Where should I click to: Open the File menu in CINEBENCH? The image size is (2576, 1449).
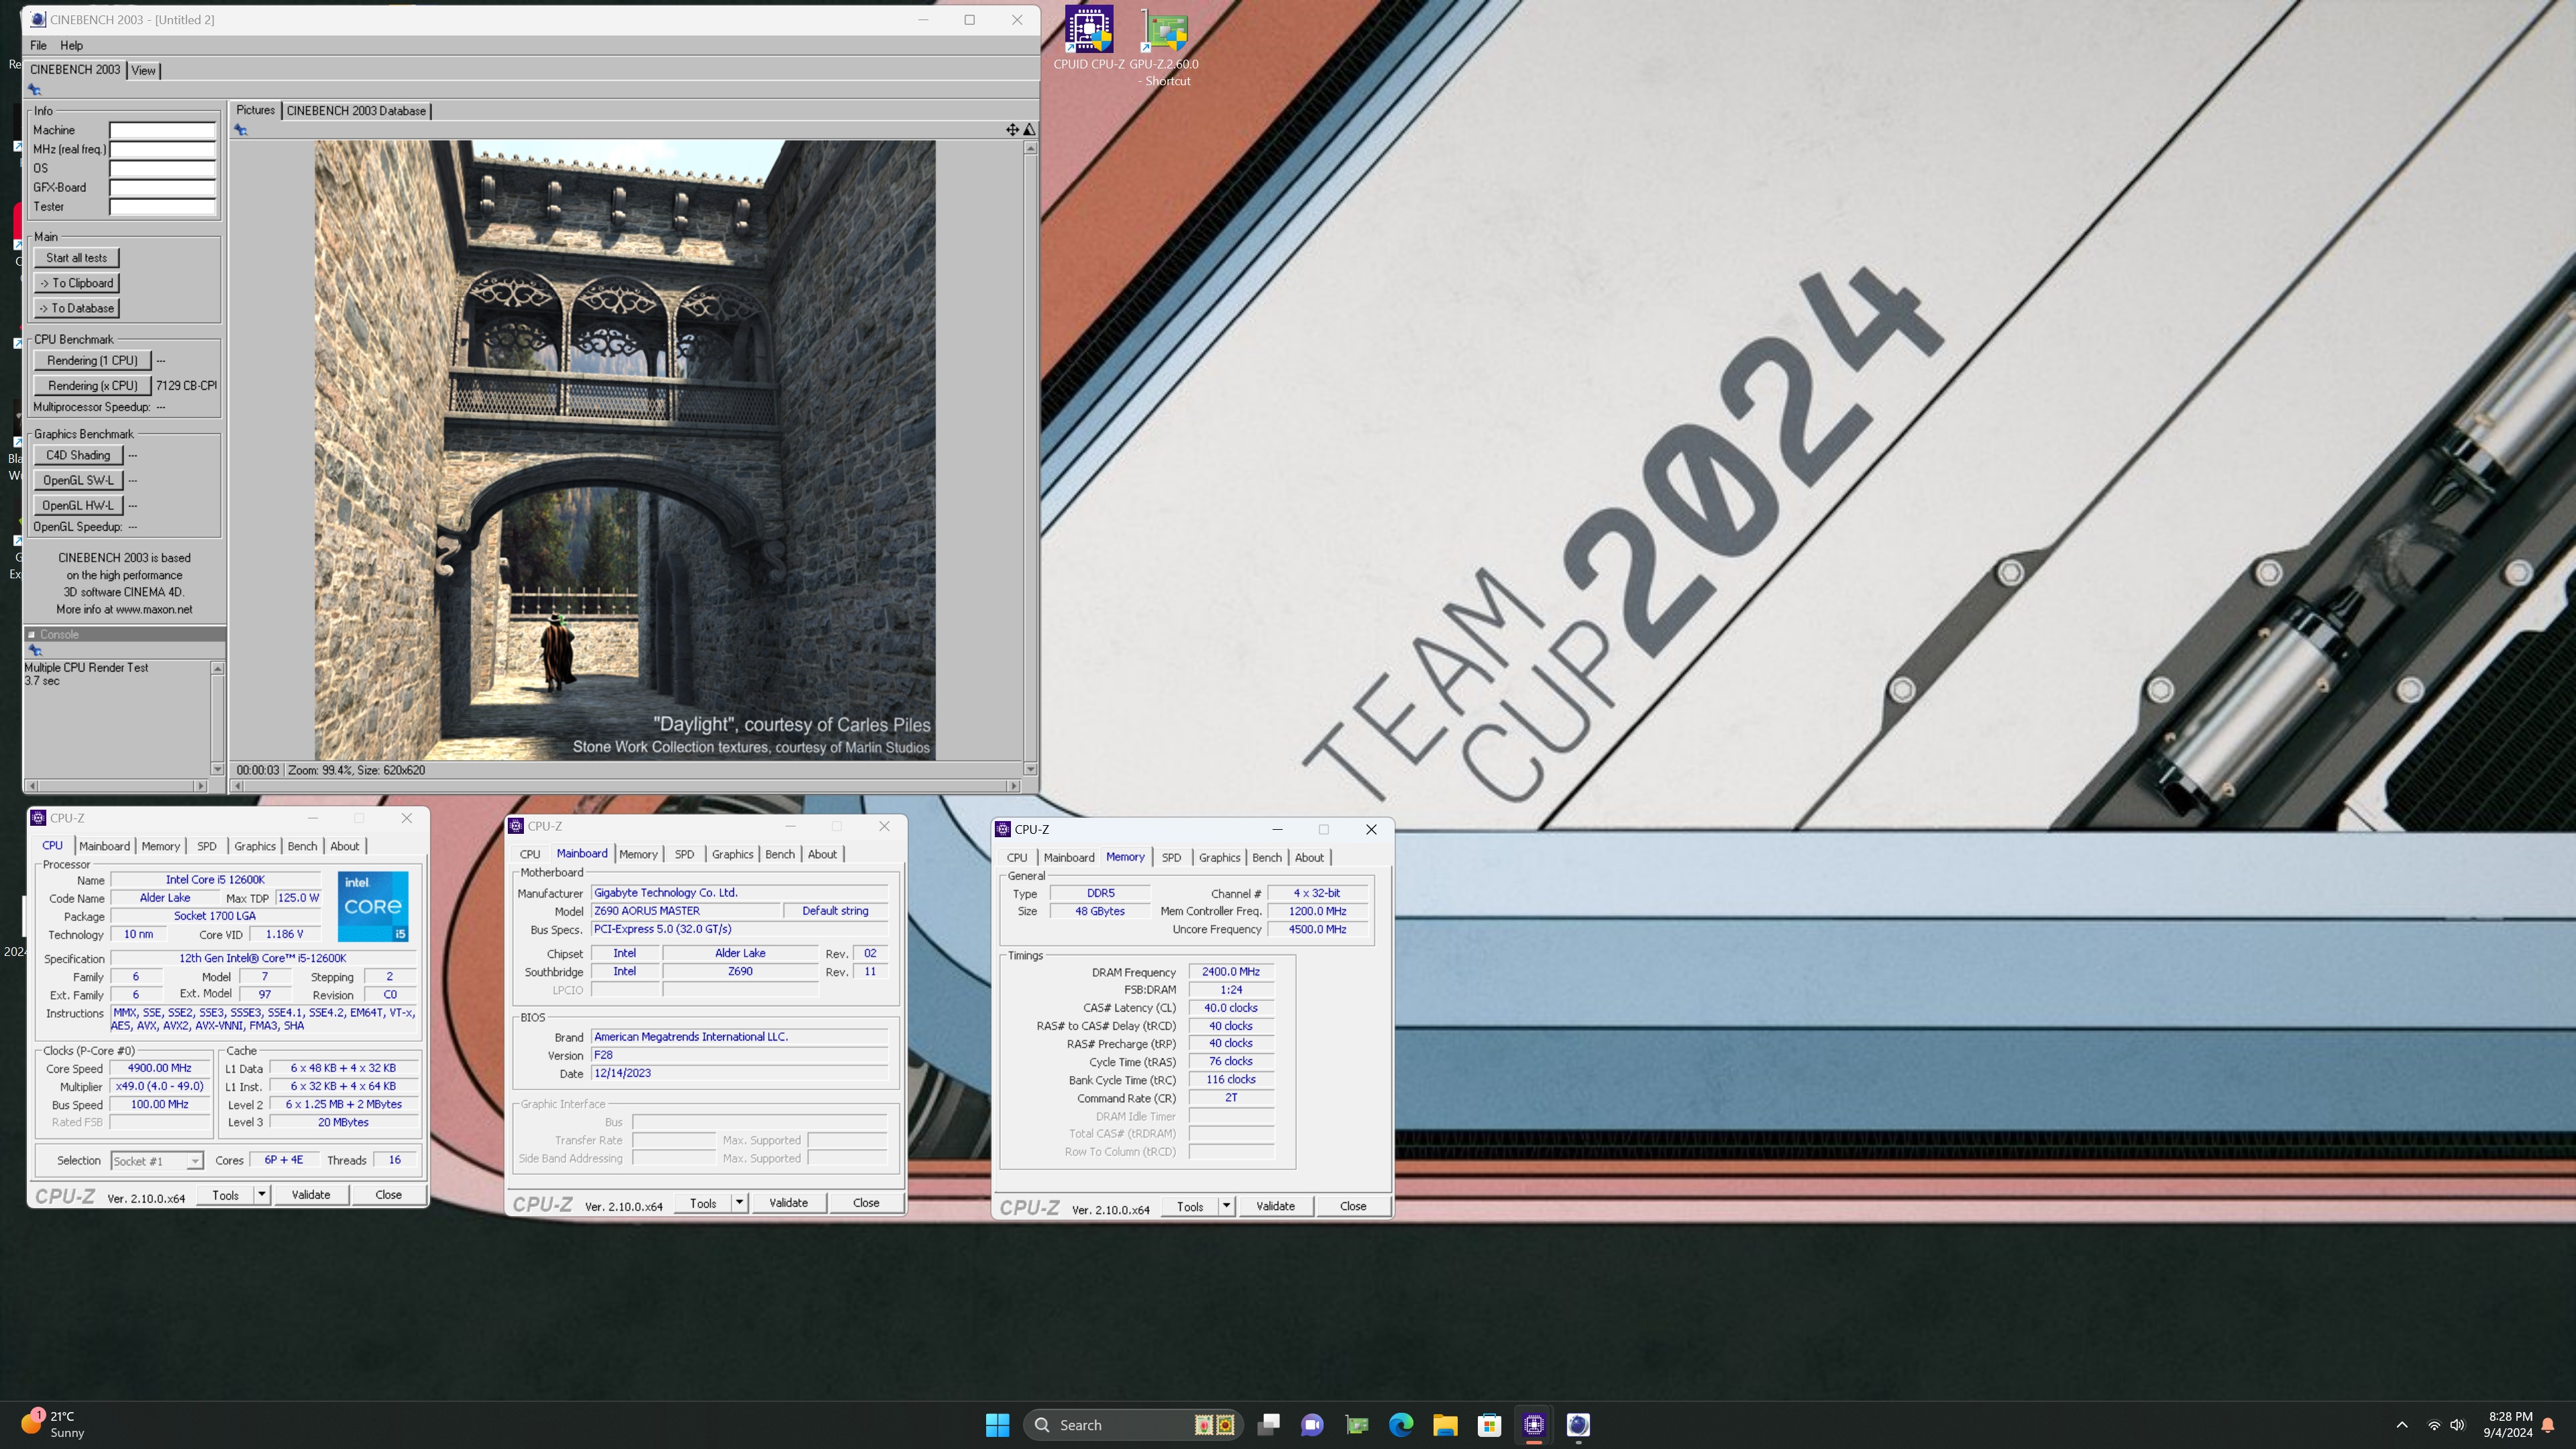click(x=38, y=45)
